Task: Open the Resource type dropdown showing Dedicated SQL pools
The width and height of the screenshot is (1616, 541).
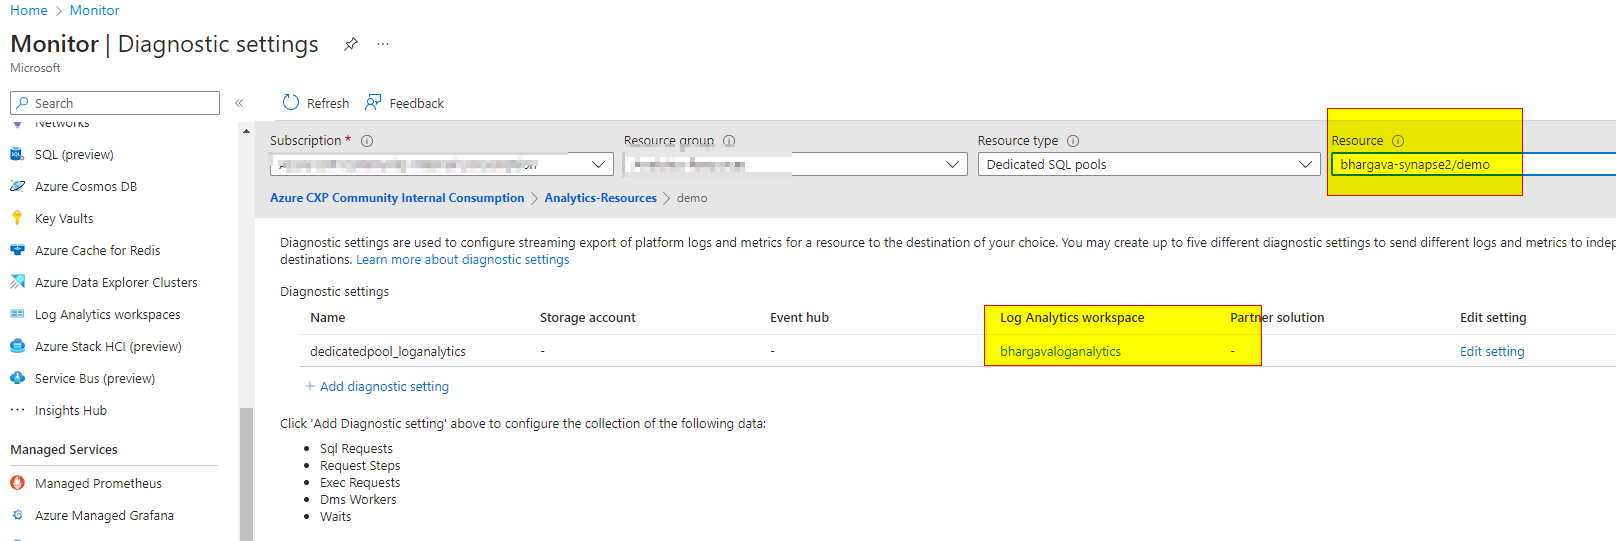Action: coord(1149,164)
